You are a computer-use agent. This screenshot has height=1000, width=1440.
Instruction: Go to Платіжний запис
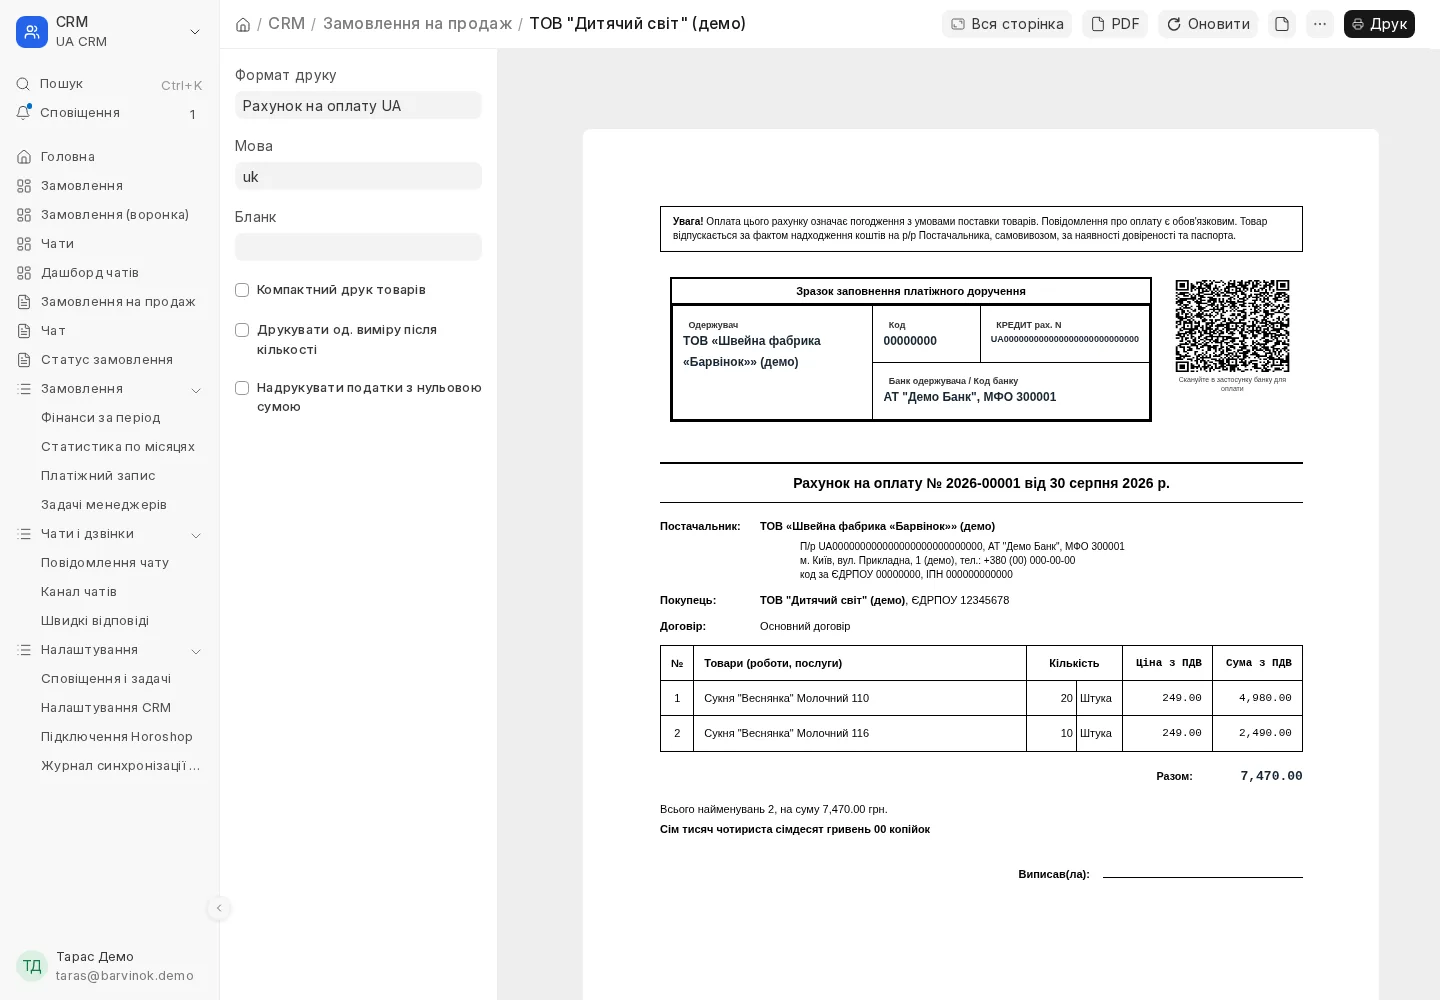[x=98, y=476]
